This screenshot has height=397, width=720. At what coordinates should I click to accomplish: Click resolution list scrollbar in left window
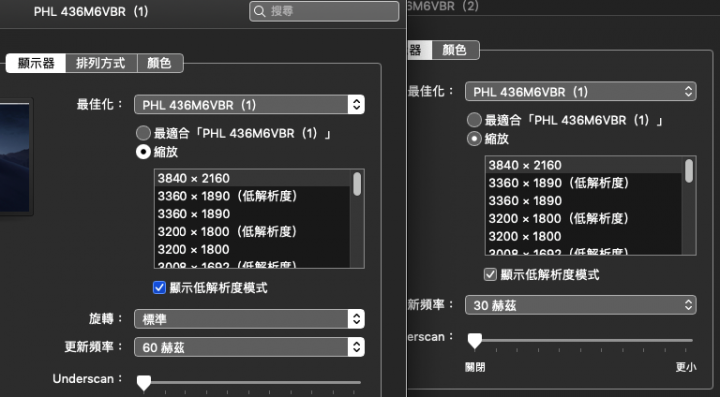[357, 184]
